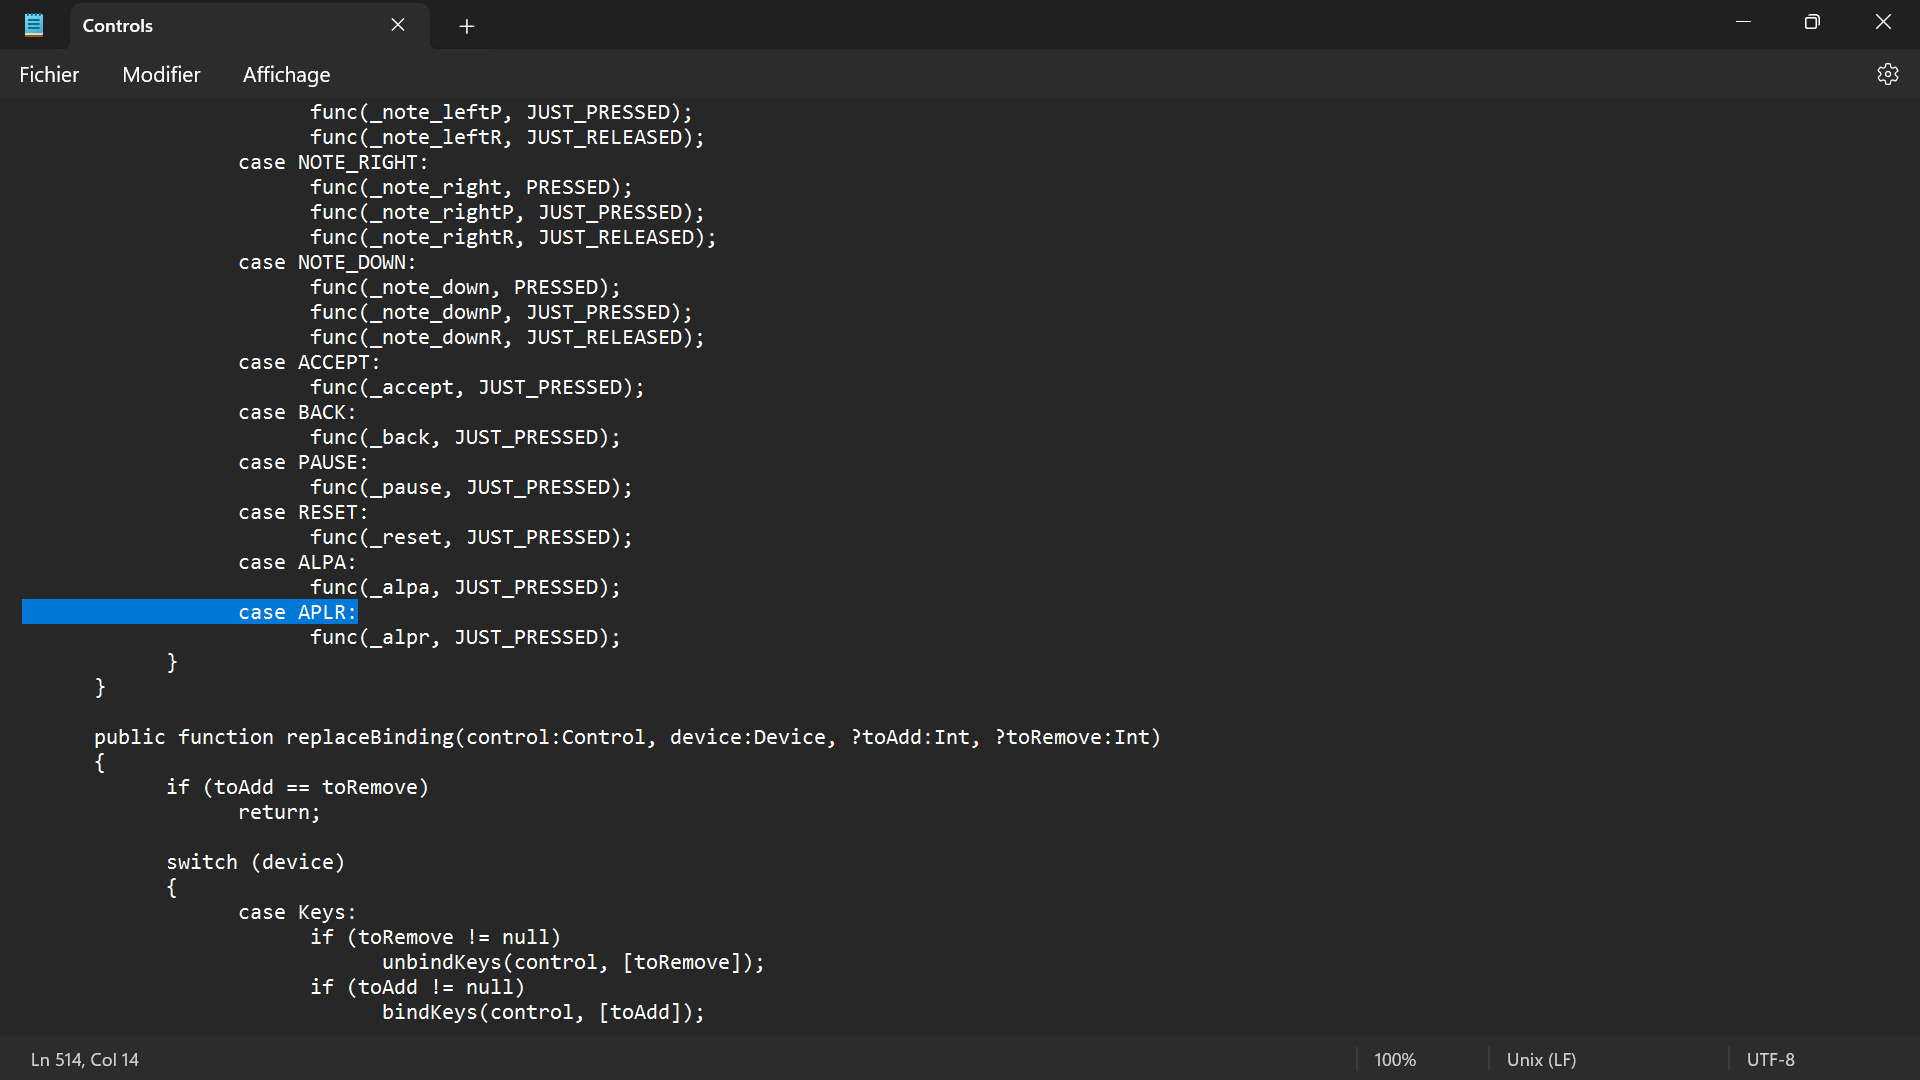Open the settings gear icon
Screen dimensions: 1920x1080
[1888, 73]
